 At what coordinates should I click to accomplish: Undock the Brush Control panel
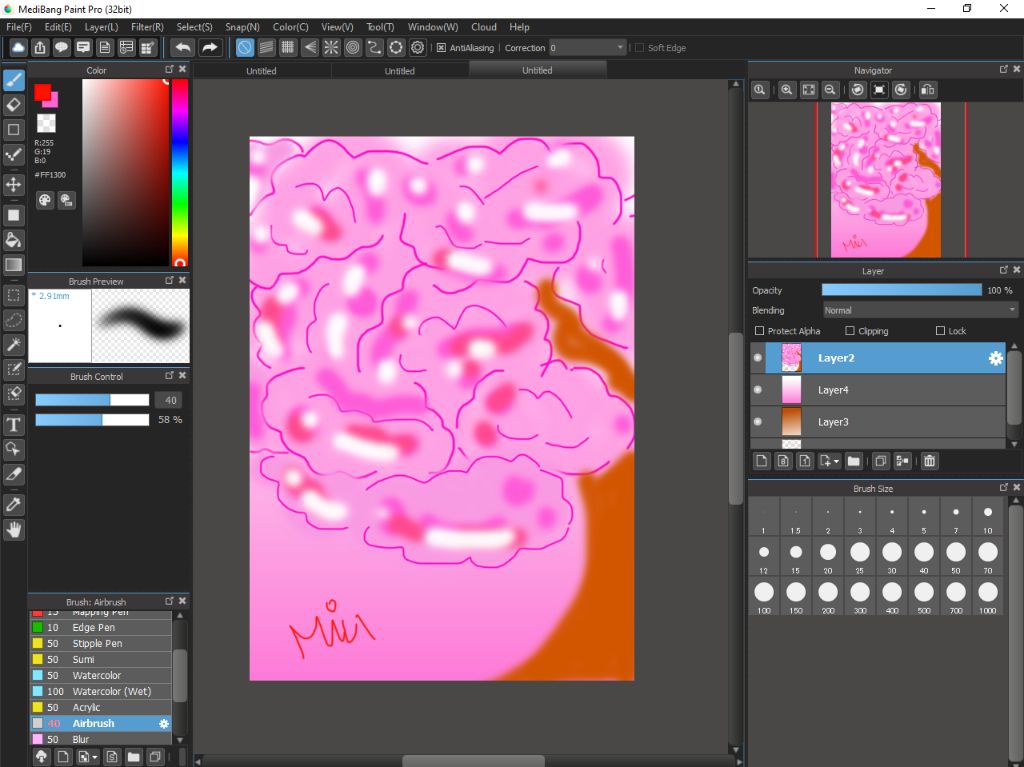[169, 376]
